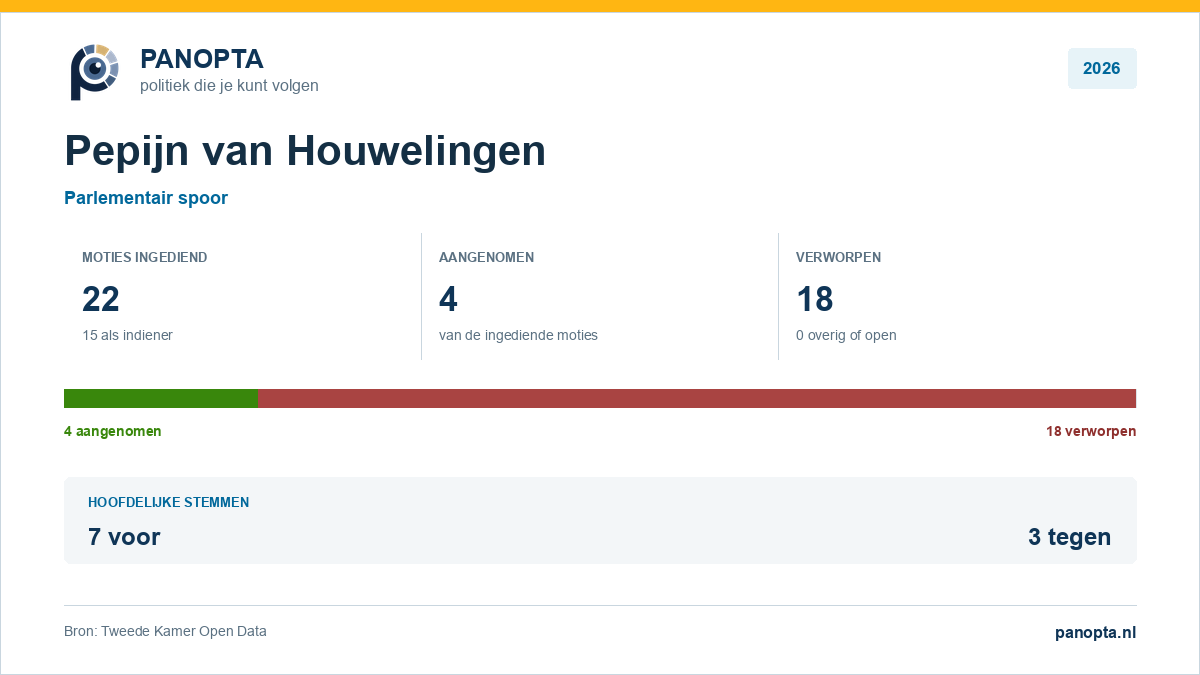Click the 3 tegen vote count
Viewport: 1200px width, 675px height.
[x=1069, y=537]
